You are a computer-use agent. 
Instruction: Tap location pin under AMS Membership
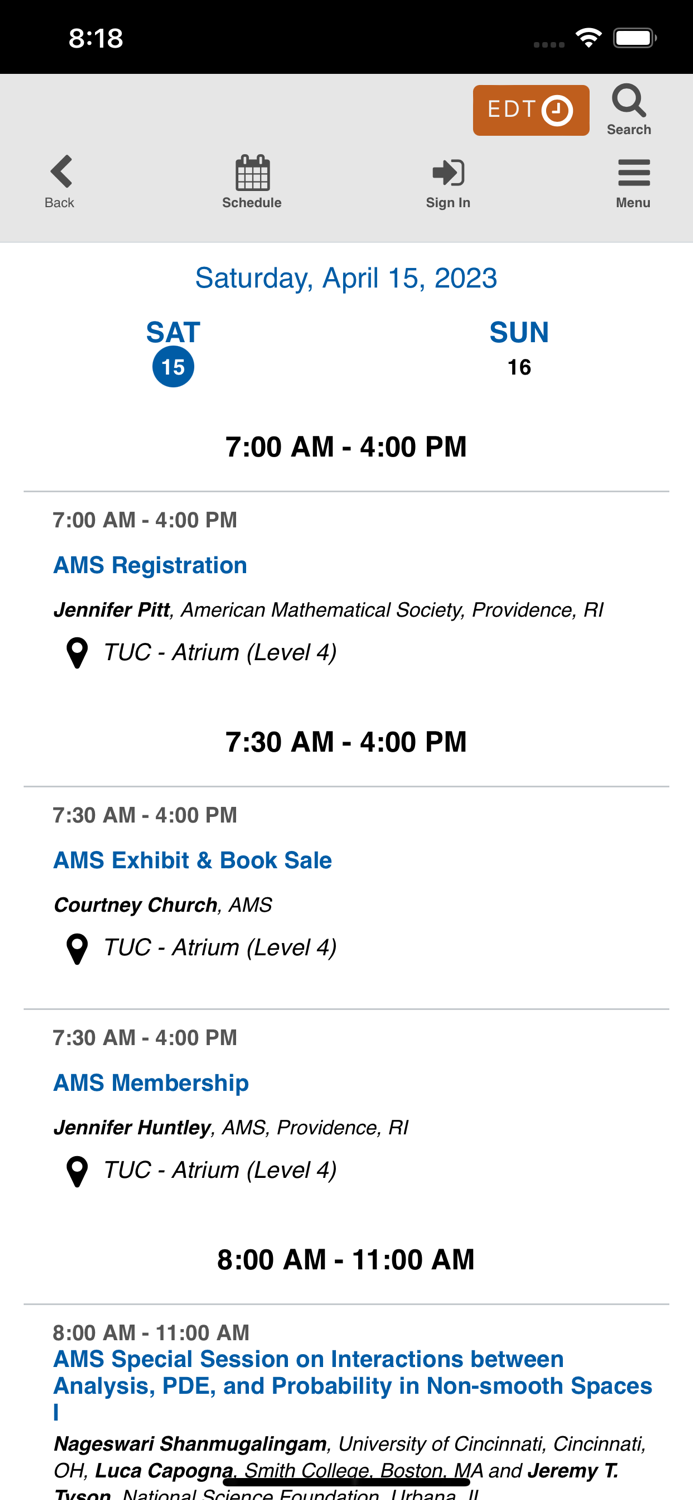click(x=77, y=1171)
